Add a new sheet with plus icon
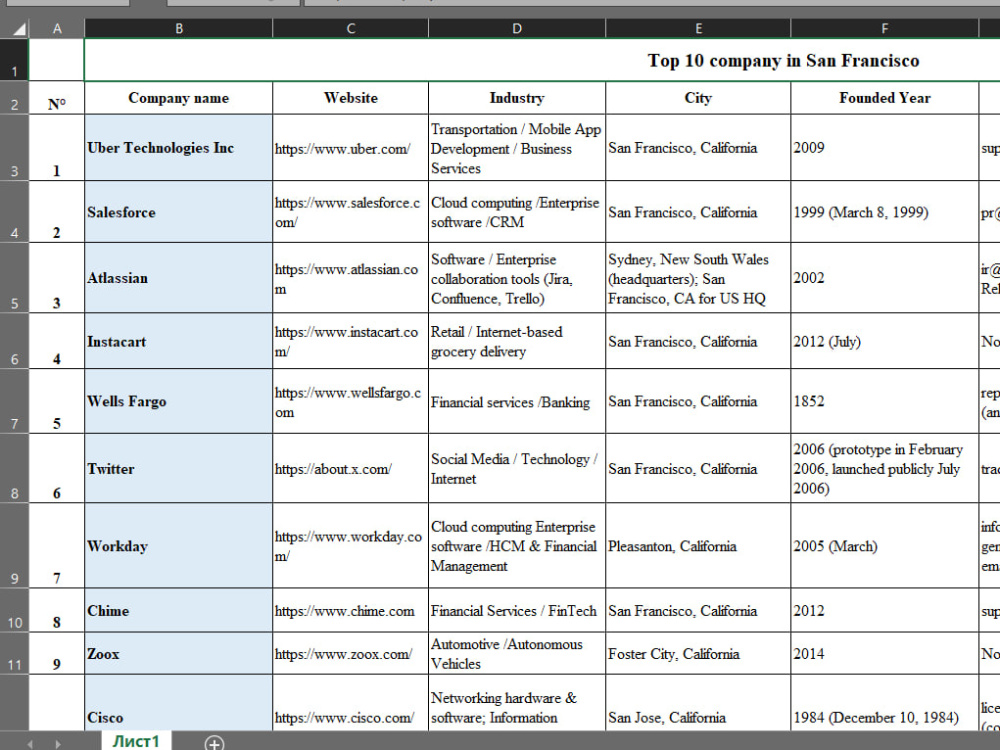1000x750 pixels. point(214,743)
